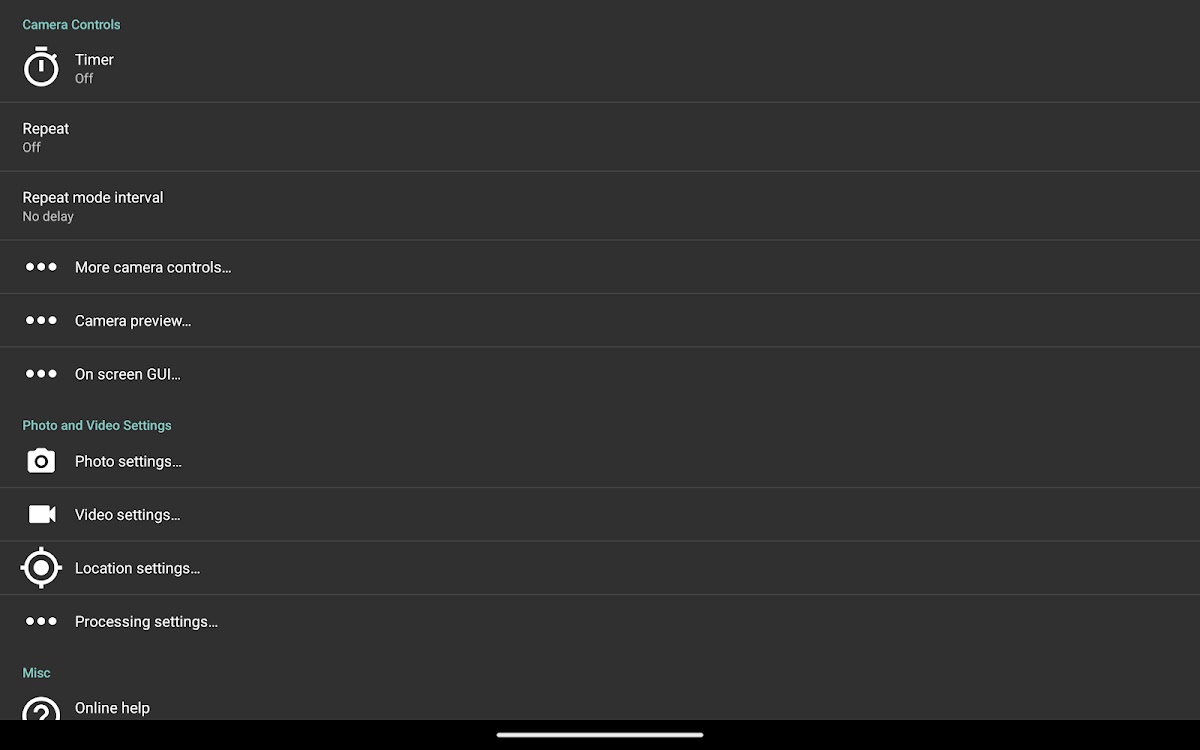Tap the camera icon for Photo settings
1200x750 pixels.
(x=41, y=461)
